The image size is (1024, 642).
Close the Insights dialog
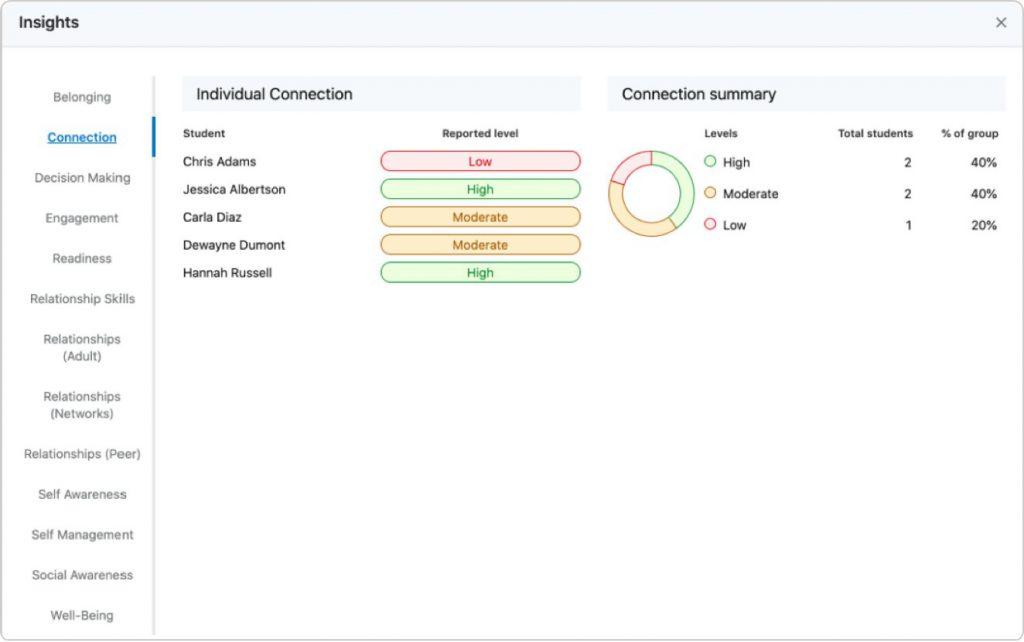pos(1000,23)
